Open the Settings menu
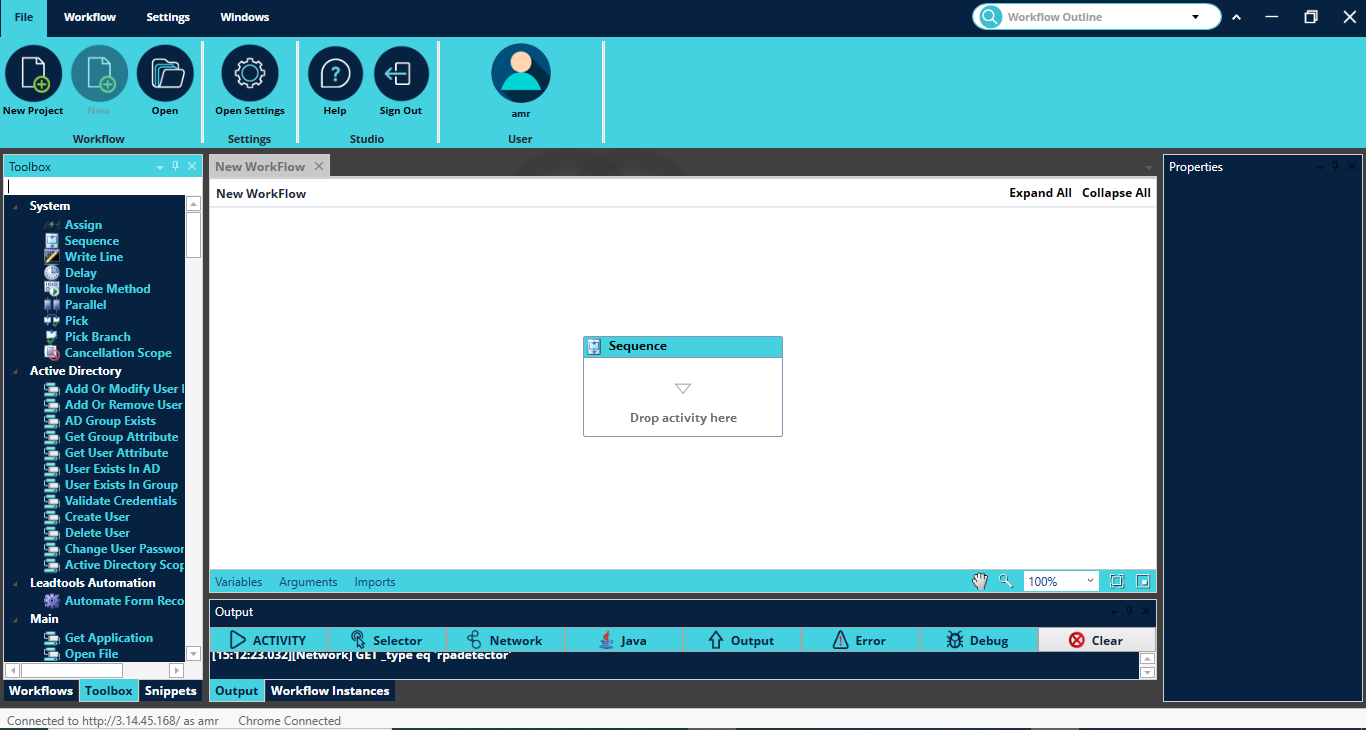The height and width of the screenshot is (730, 1366). click(x=168, y=17)
